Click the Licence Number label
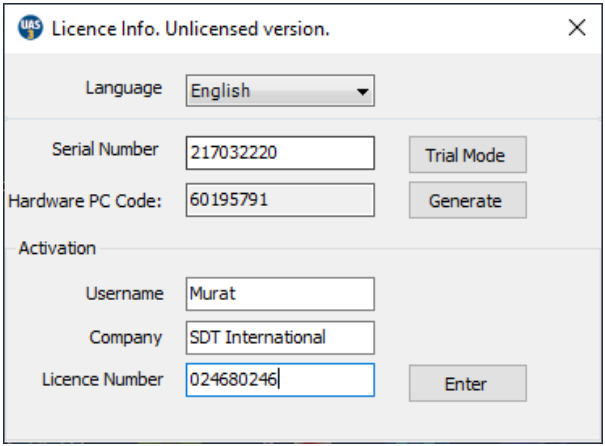Screen dimensions: 605x446 (102, 379)
